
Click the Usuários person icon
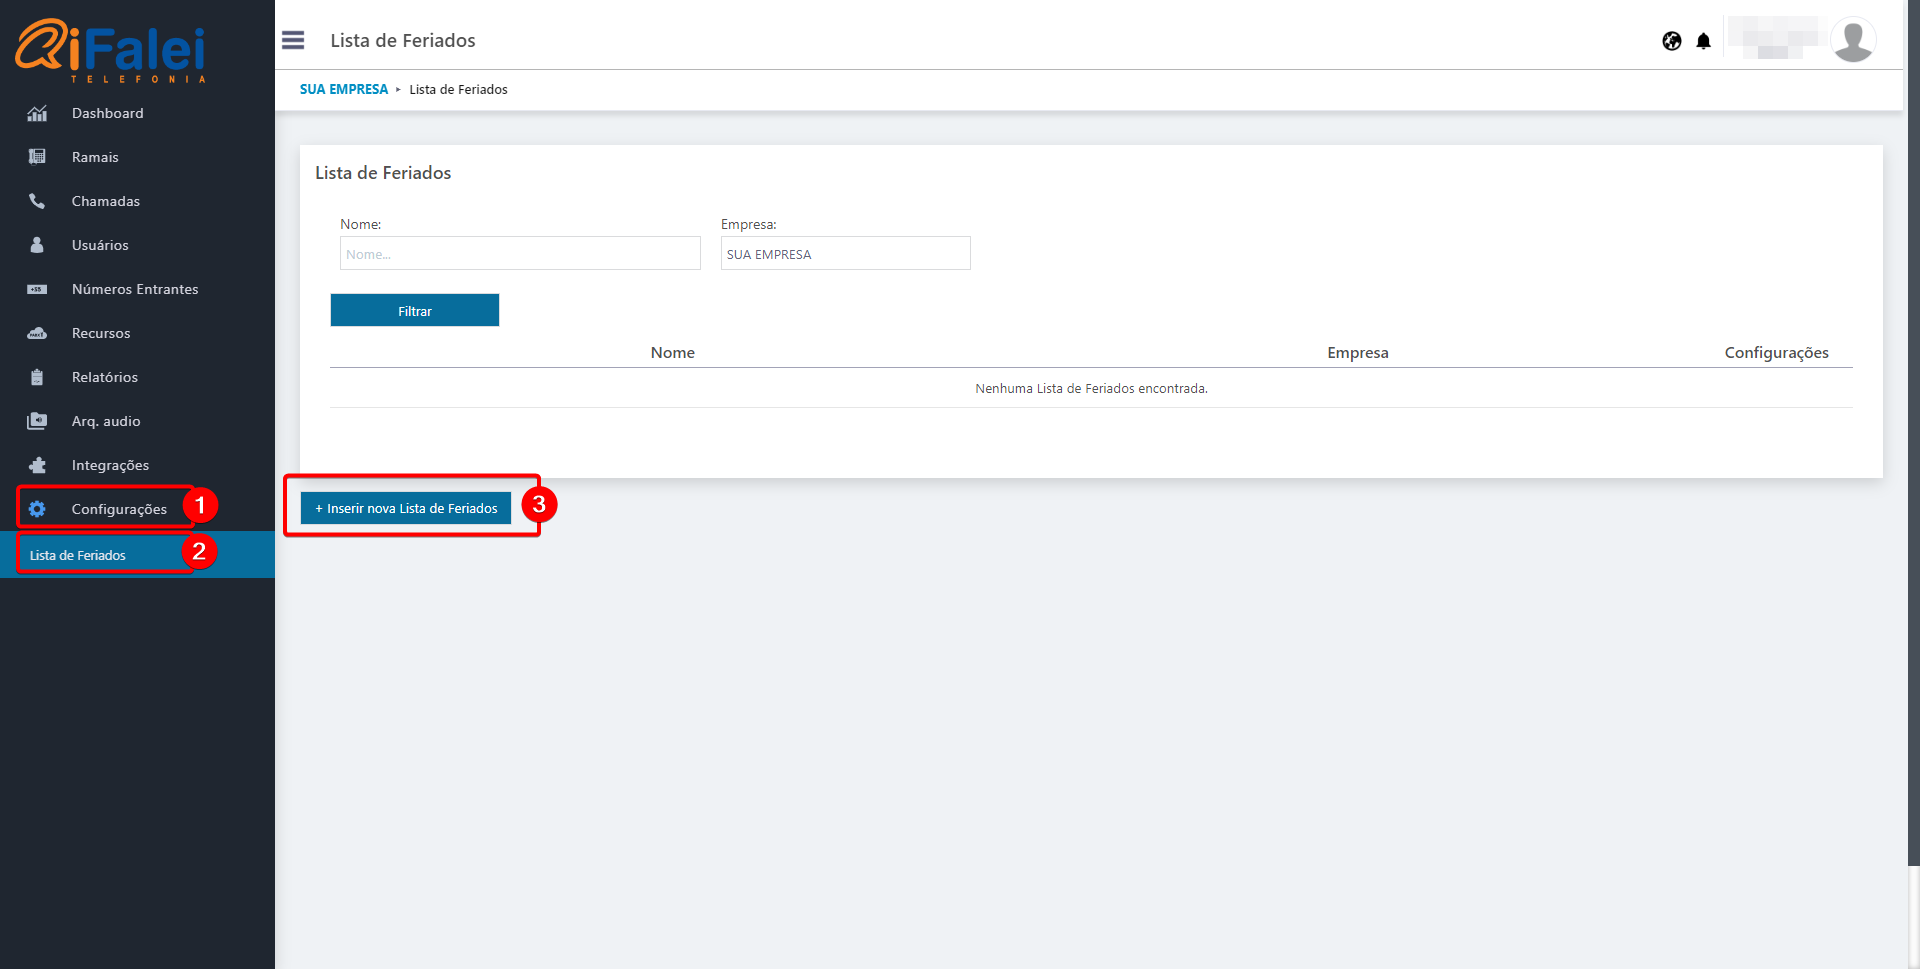coord(37,245)
